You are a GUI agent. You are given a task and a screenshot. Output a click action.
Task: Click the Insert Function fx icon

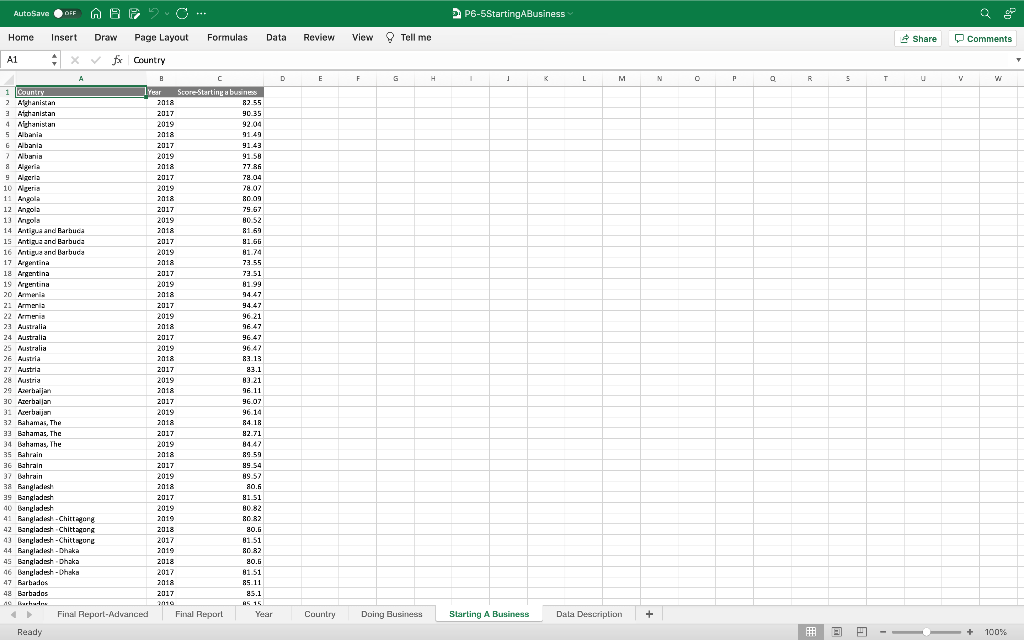click(117, 60)
